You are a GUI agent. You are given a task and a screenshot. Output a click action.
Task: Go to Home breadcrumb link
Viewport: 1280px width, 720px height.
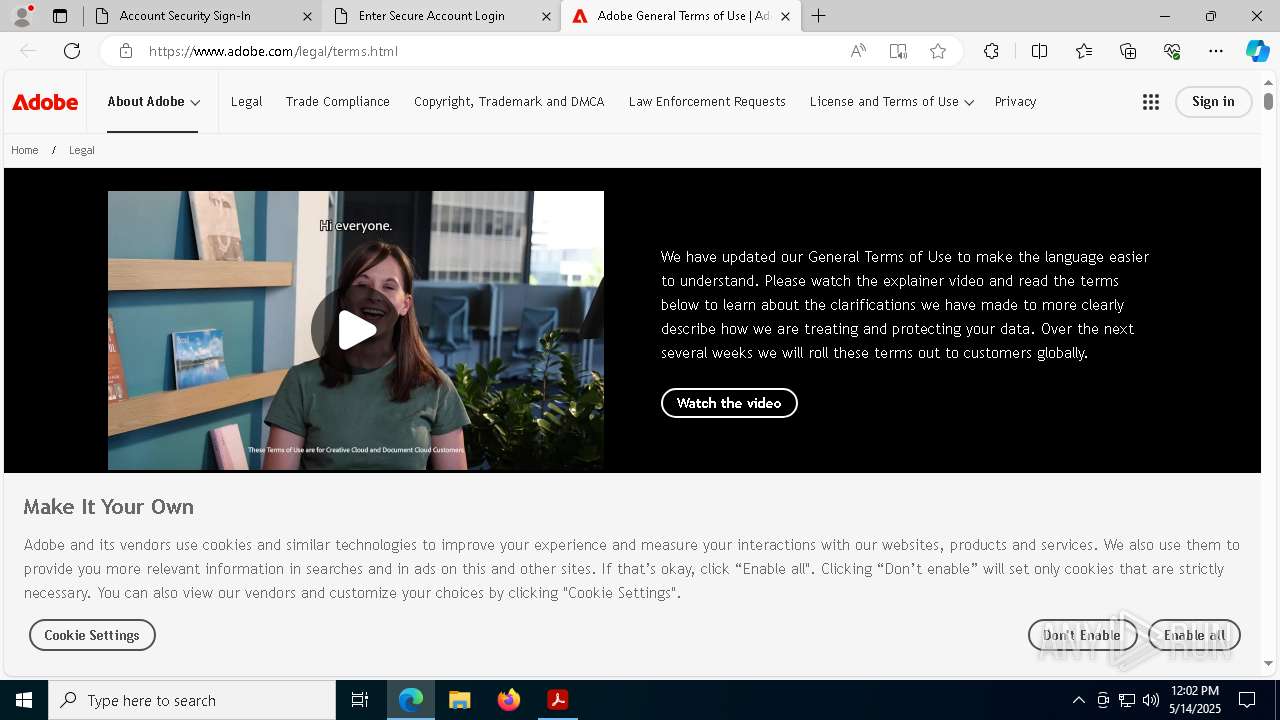(x=24, y=150)
